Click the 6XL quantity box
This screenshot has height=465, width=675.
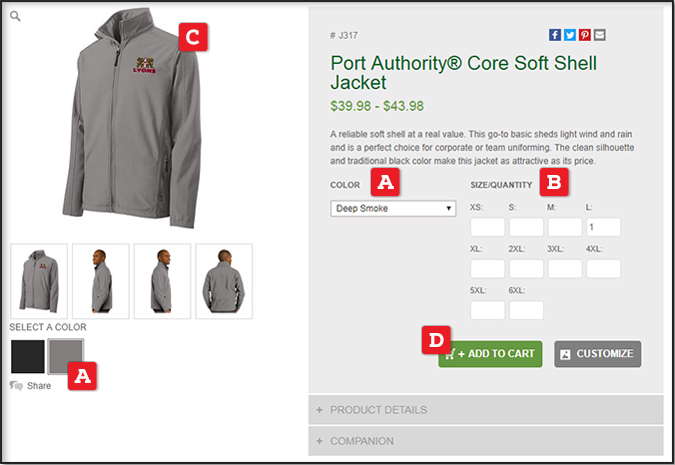point(526,310)
